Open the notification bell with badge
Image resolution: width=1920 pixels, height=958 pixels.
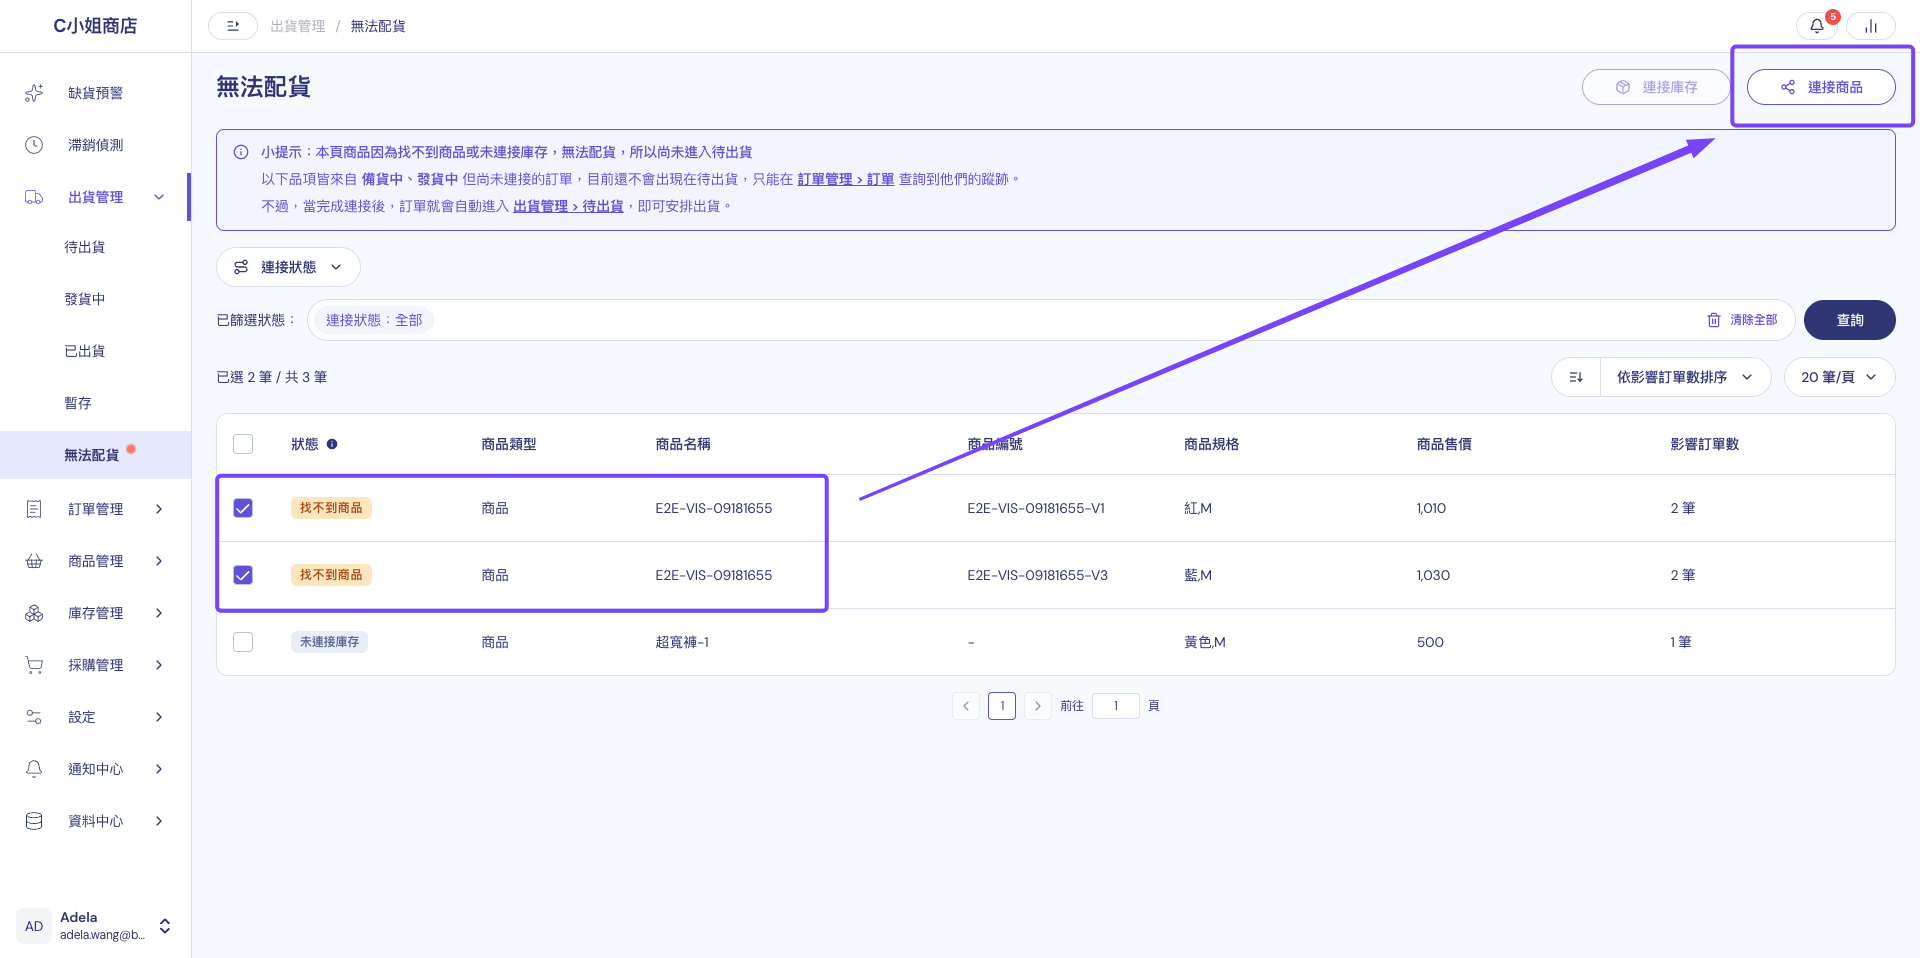point(1817,26)
